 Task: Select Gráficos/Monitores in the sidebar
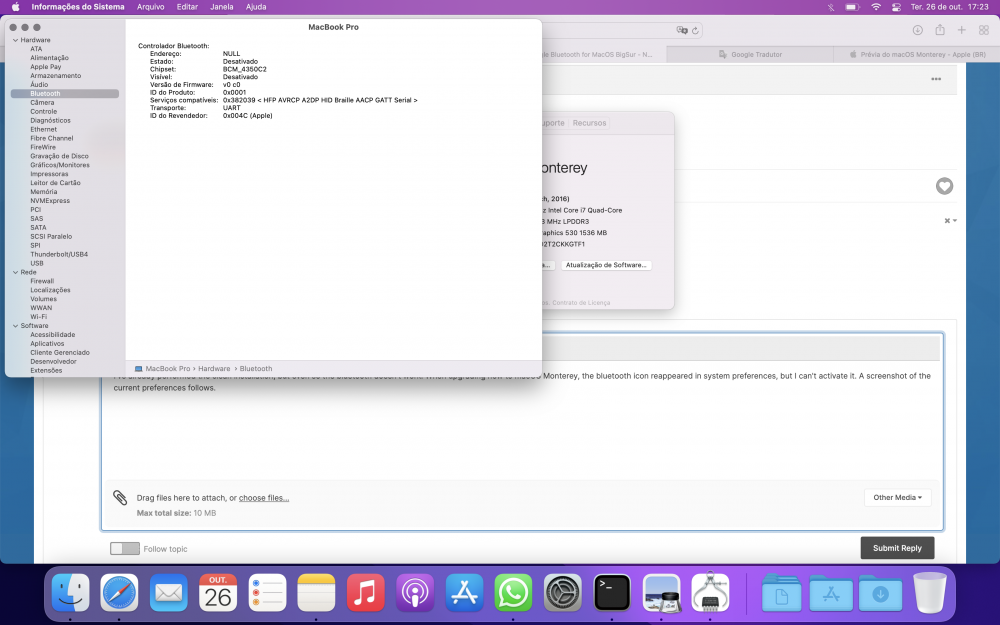pyautogui.click(x=60, y=165)
